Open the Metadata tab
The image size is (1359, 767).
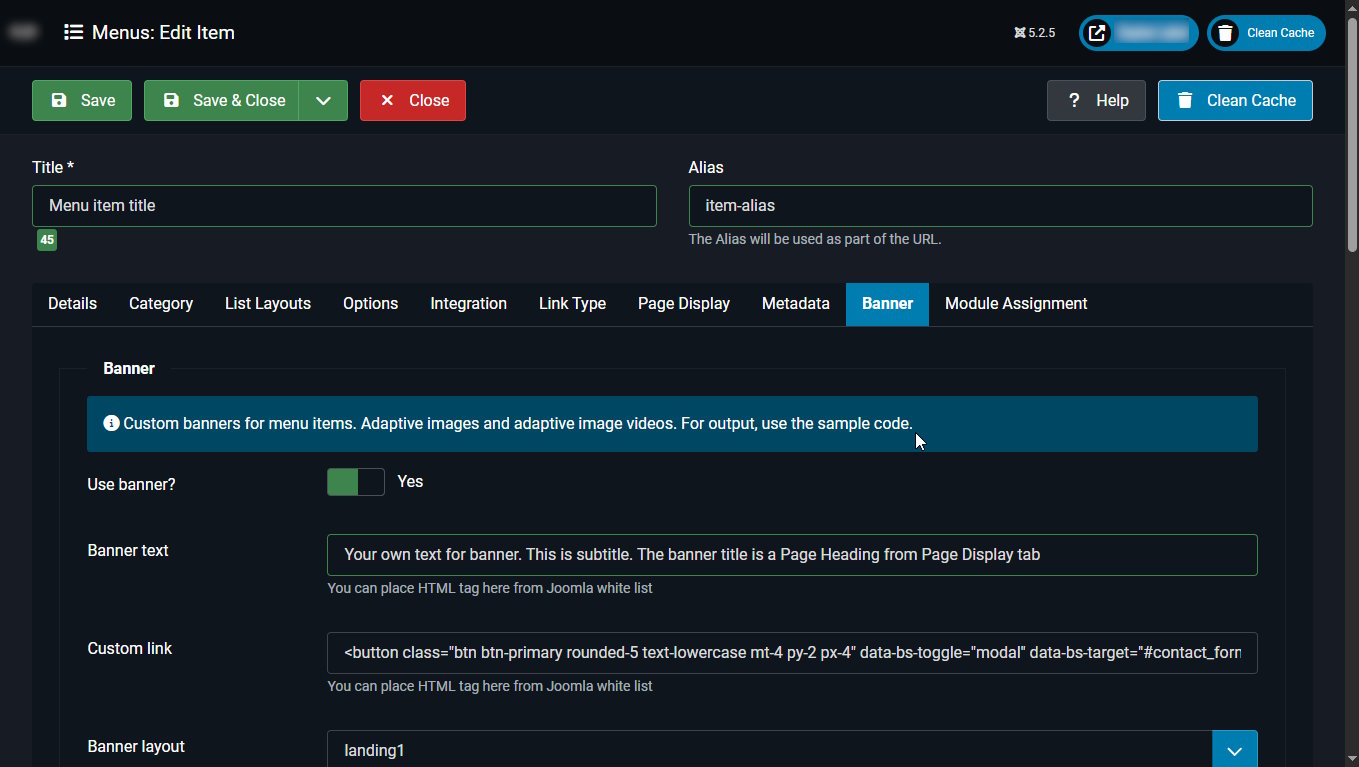(x=796, y=304)
